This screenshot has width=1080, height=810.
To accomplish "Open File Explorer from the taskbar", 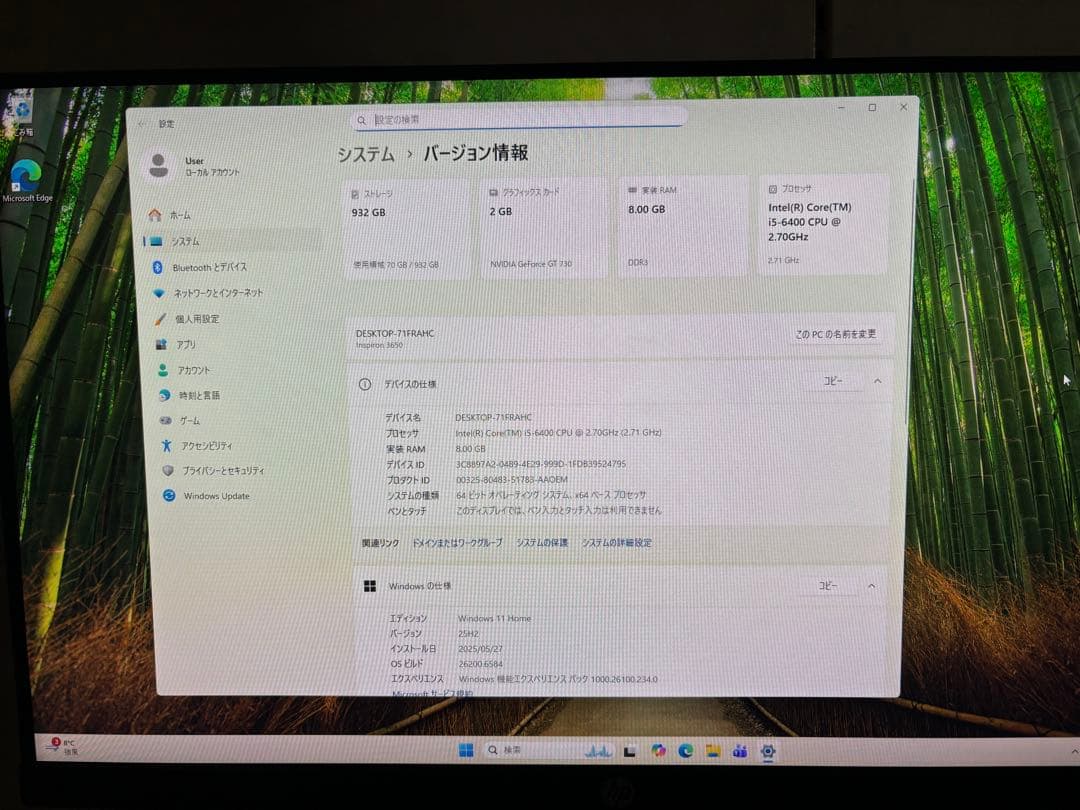I will click(x=713, y=751).
